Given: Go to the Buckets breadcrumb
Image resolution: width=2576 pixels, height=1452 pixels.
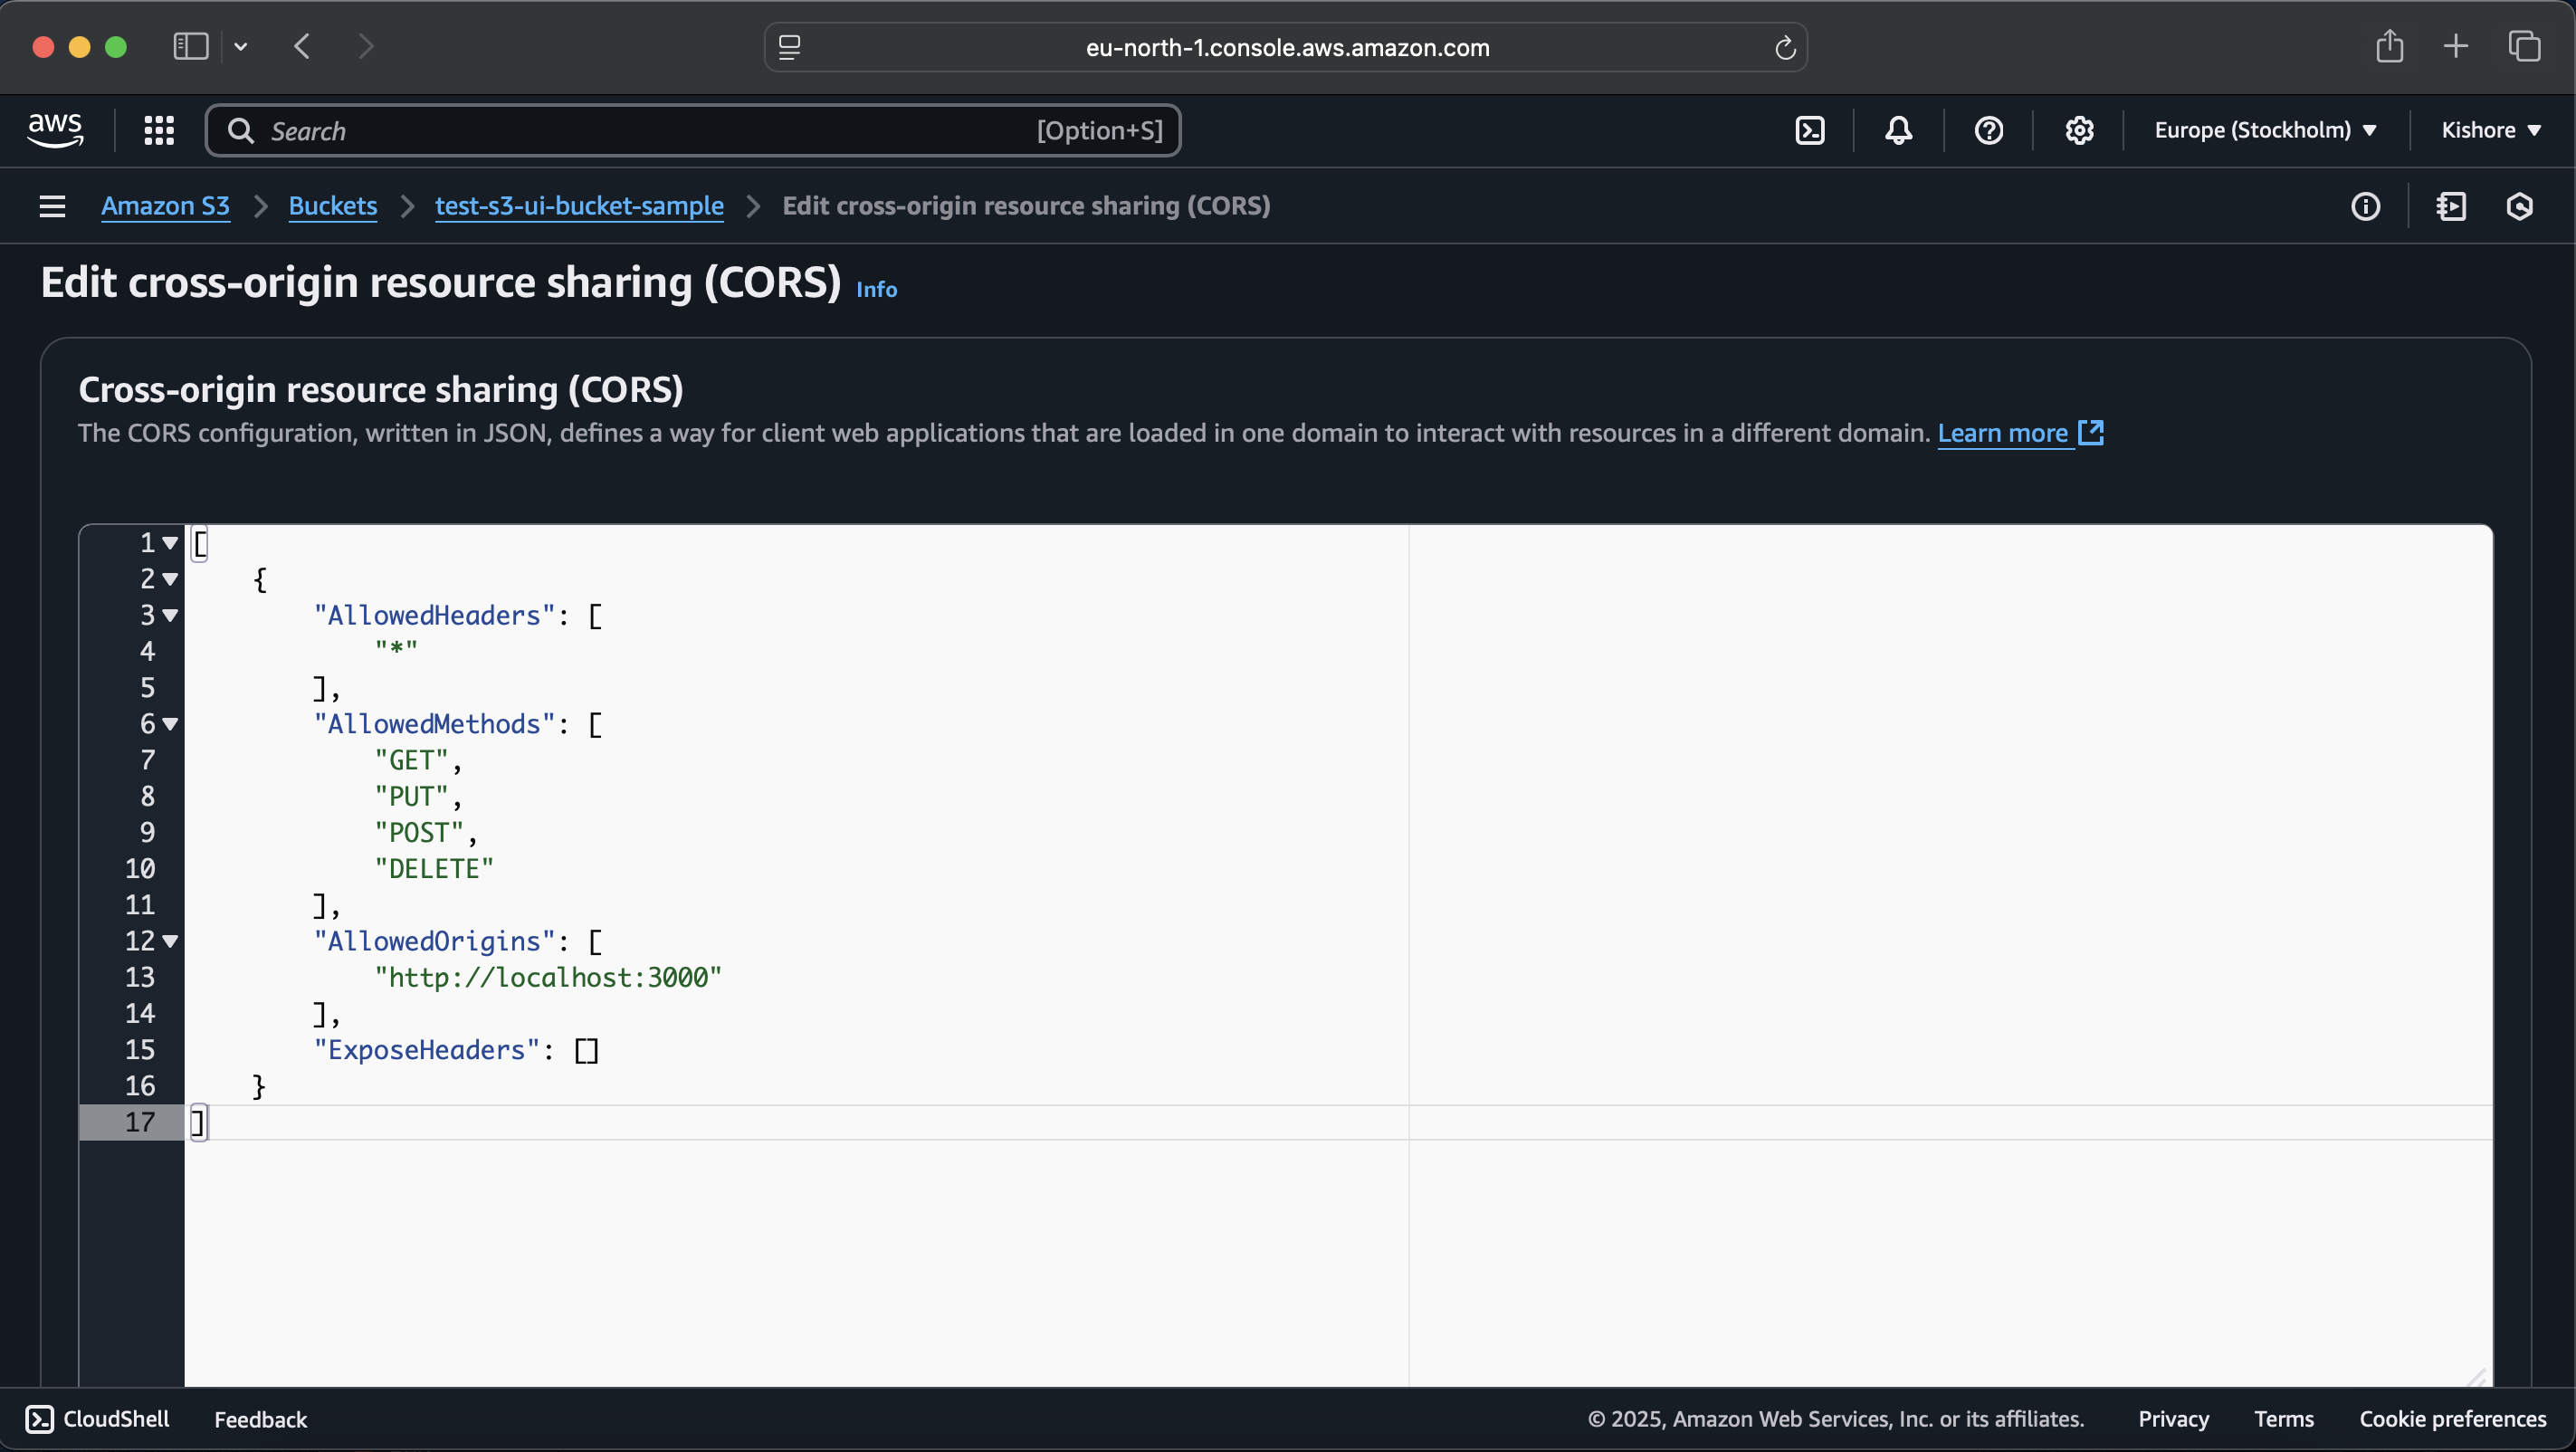Looking at the screenshot, I should tap(332, 206).
